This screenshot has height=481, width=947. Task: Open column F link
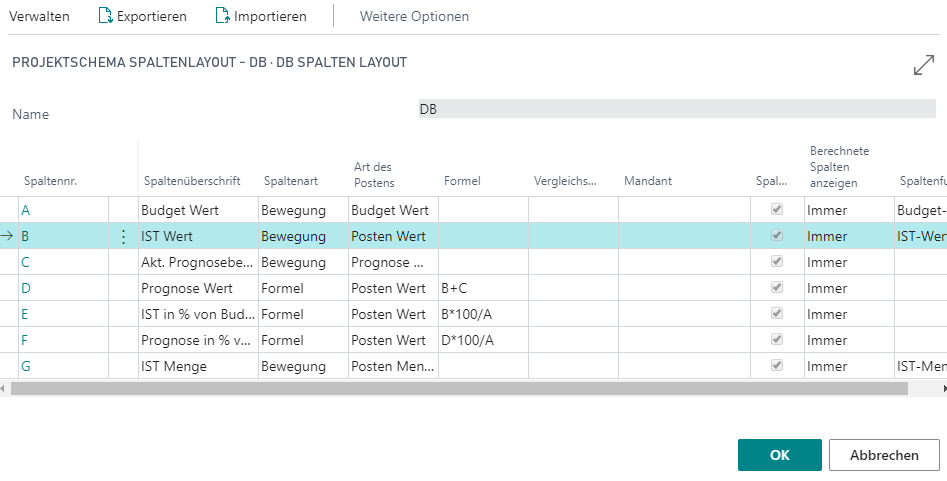tap(25, 340)
